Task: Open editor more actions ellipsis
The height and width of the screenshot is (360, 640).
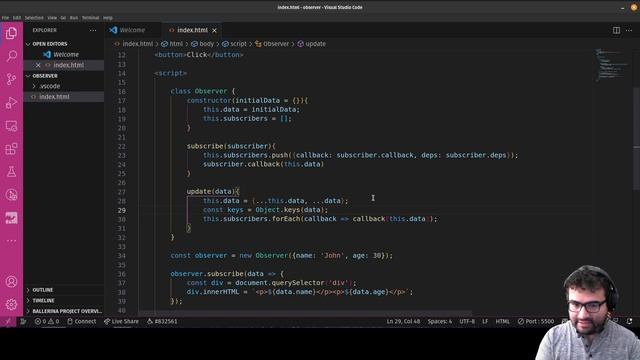Action: (x=629, y=30)
